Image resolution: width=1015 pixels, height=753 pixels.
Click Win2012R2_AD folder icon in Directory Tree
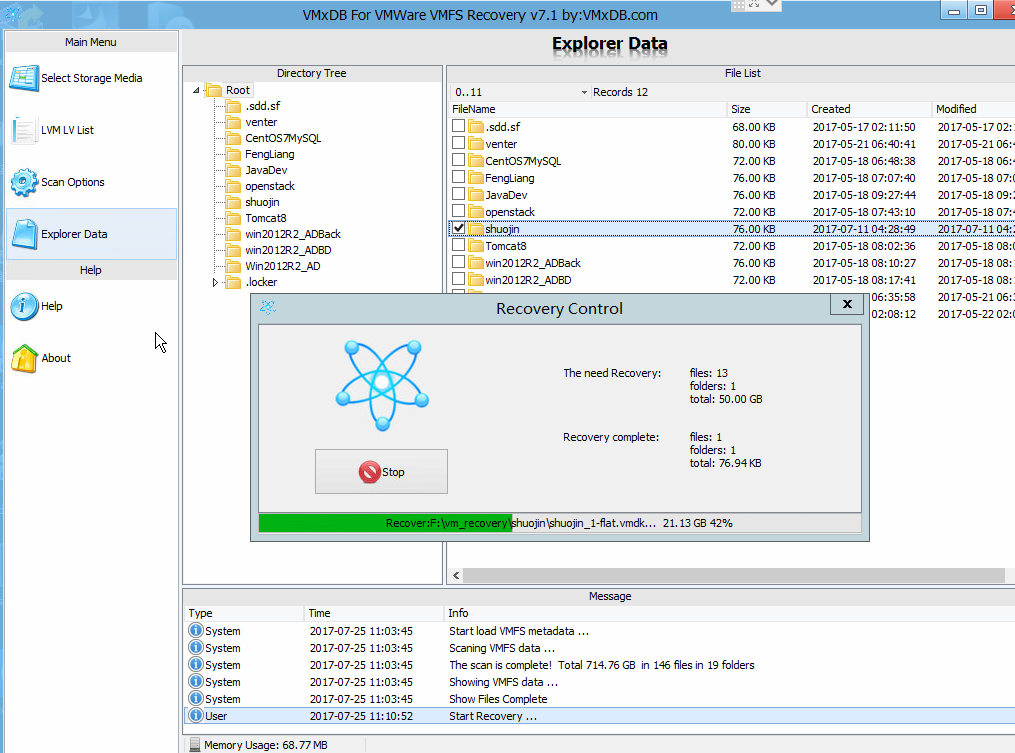[233, 266]
